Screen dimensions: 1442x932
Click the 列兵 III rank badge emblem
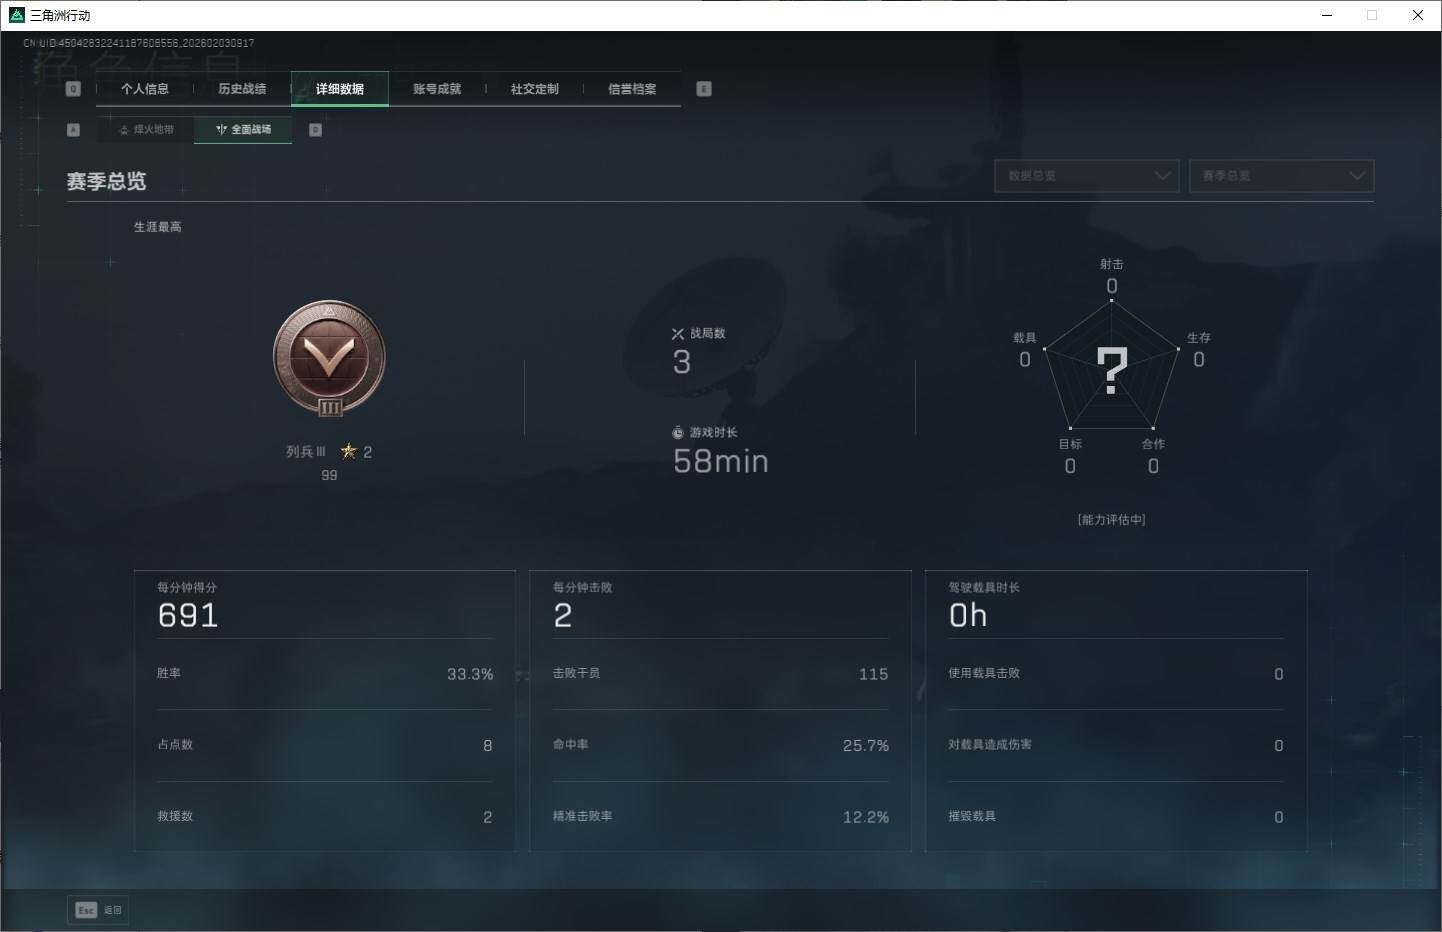(329, 359)
